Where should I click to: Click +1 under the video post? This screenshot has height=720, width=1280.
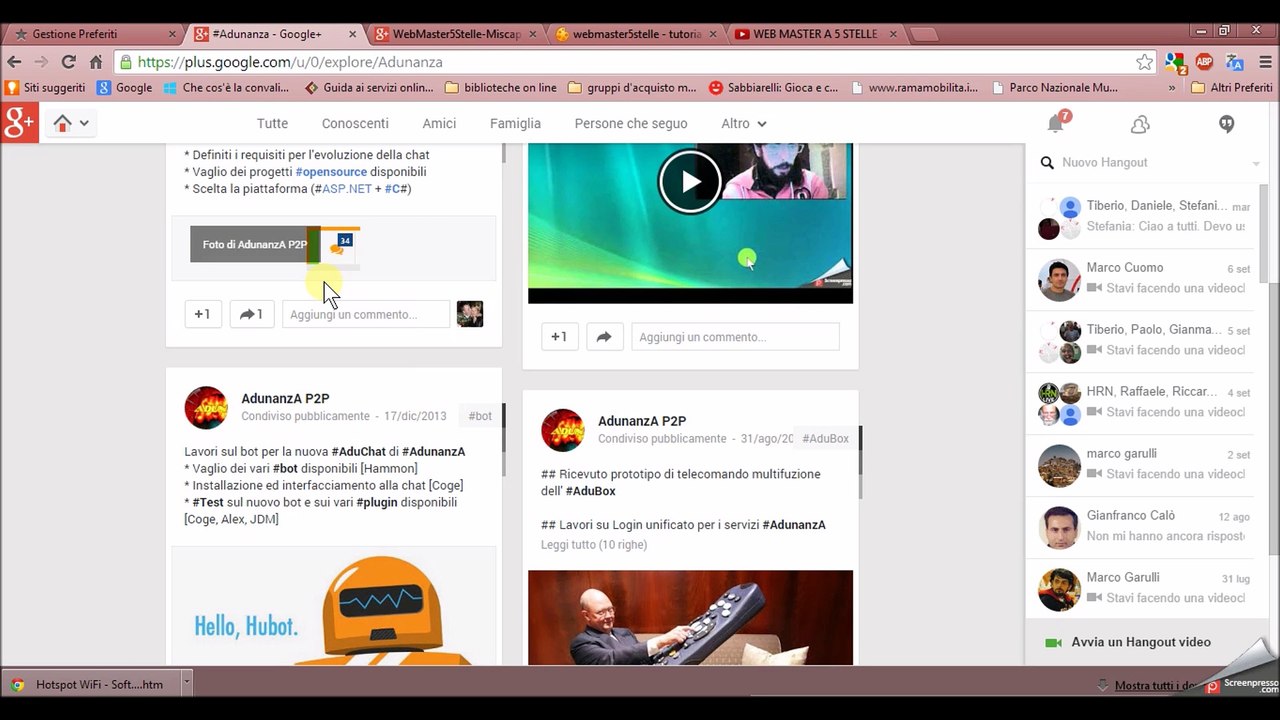point(560,337)
